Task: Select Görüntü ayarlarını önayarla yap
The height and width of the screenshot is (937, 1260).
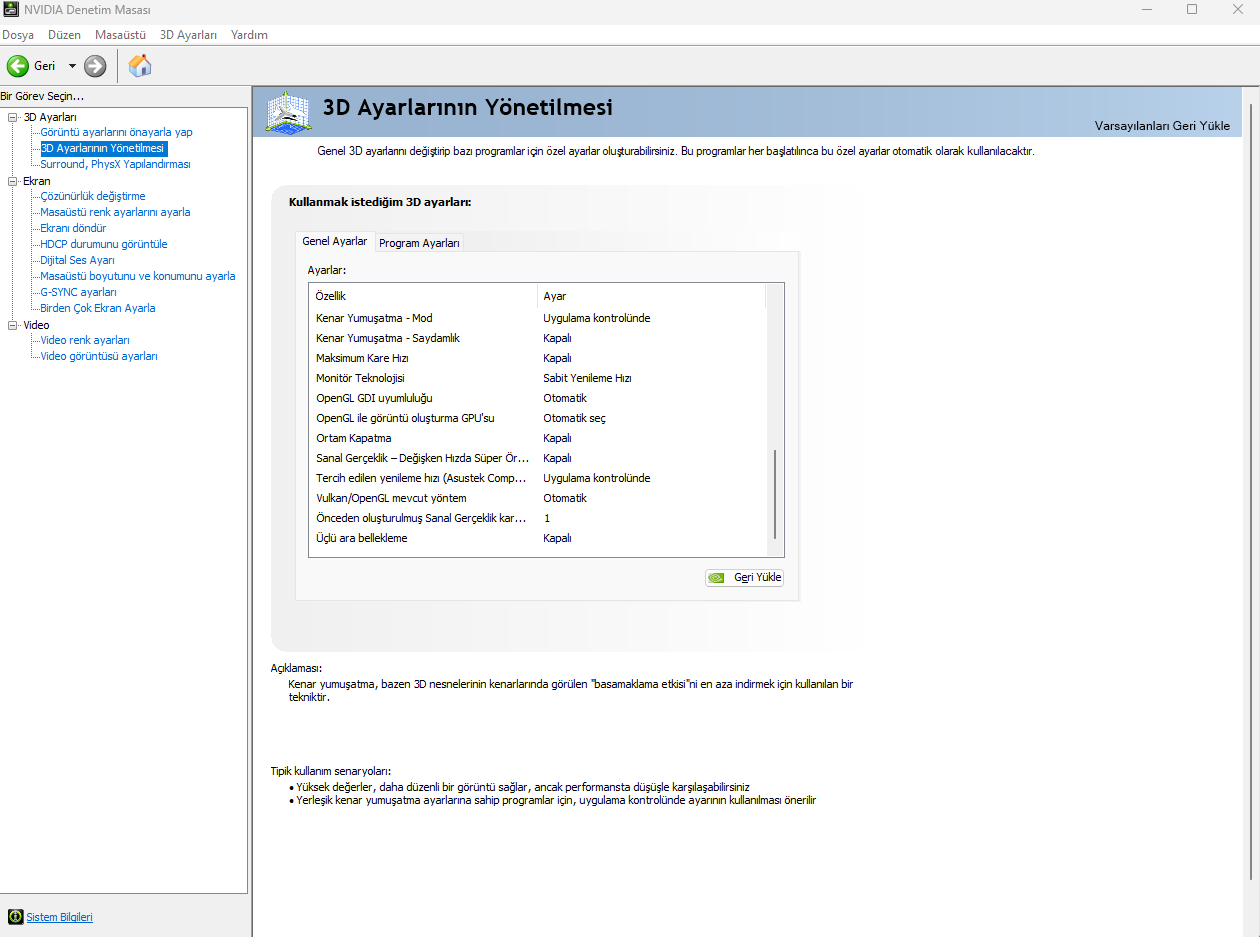Action: click(x=116, y=132)
